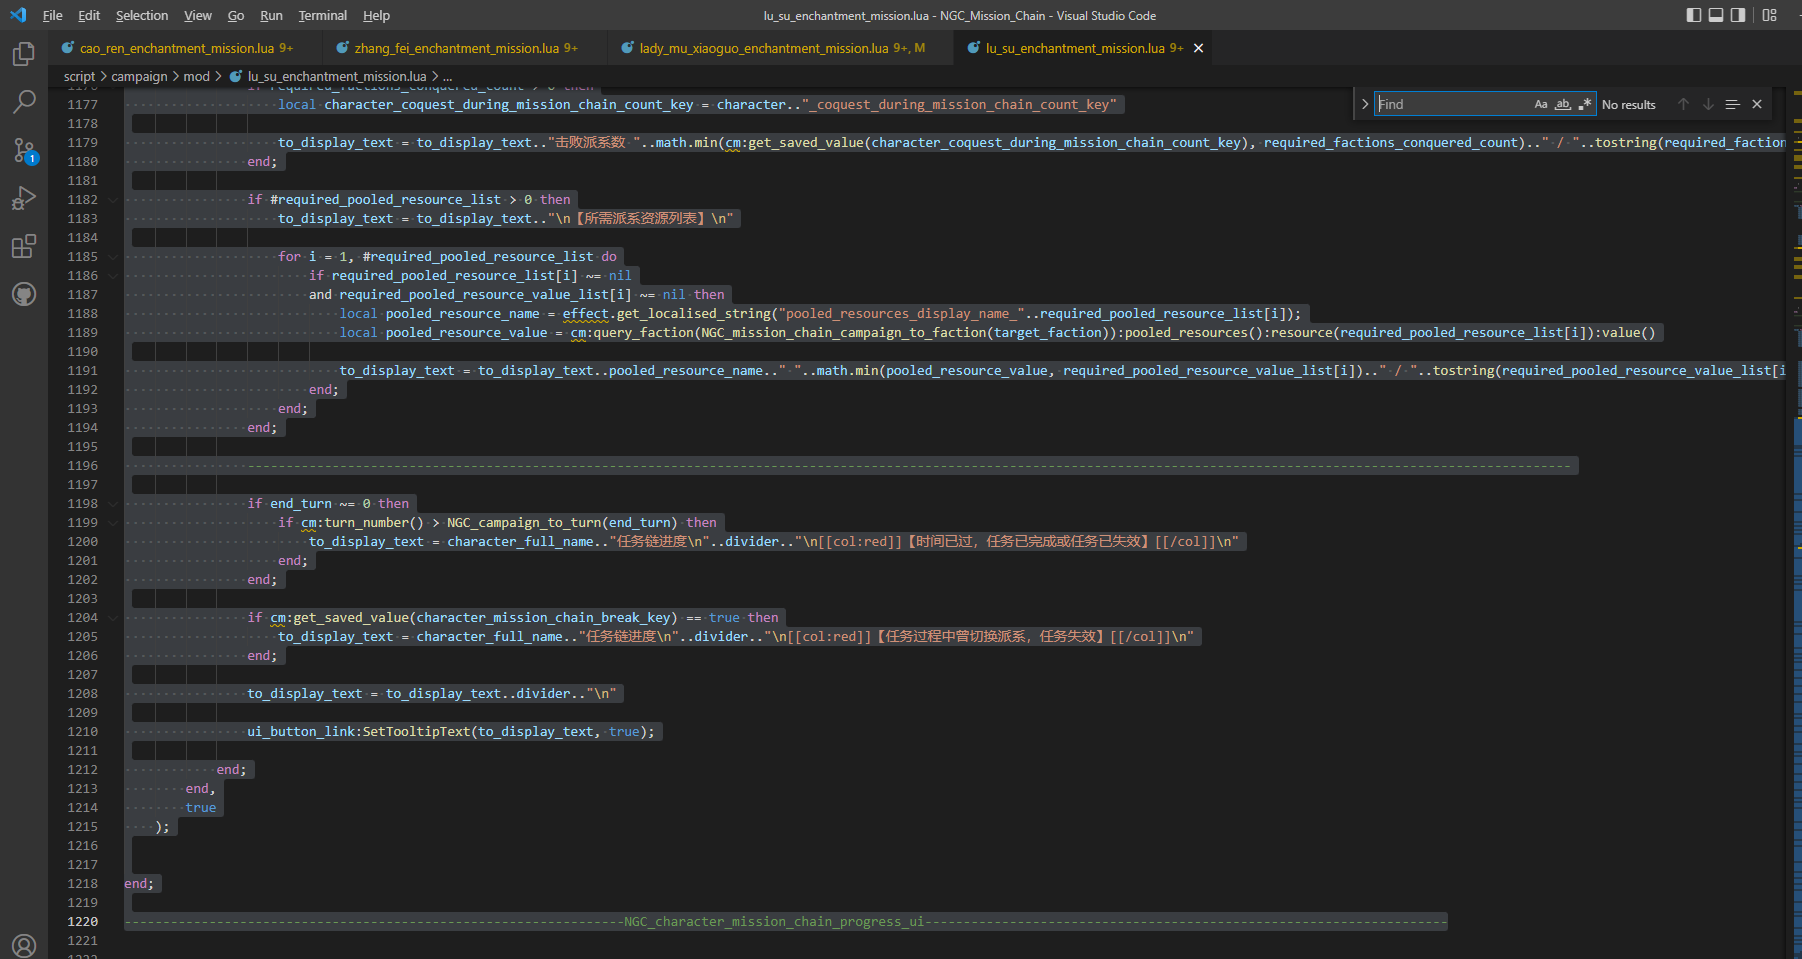Open the Terminal menu
This screenshot has width=1802, height=959.
click(322, 15)
